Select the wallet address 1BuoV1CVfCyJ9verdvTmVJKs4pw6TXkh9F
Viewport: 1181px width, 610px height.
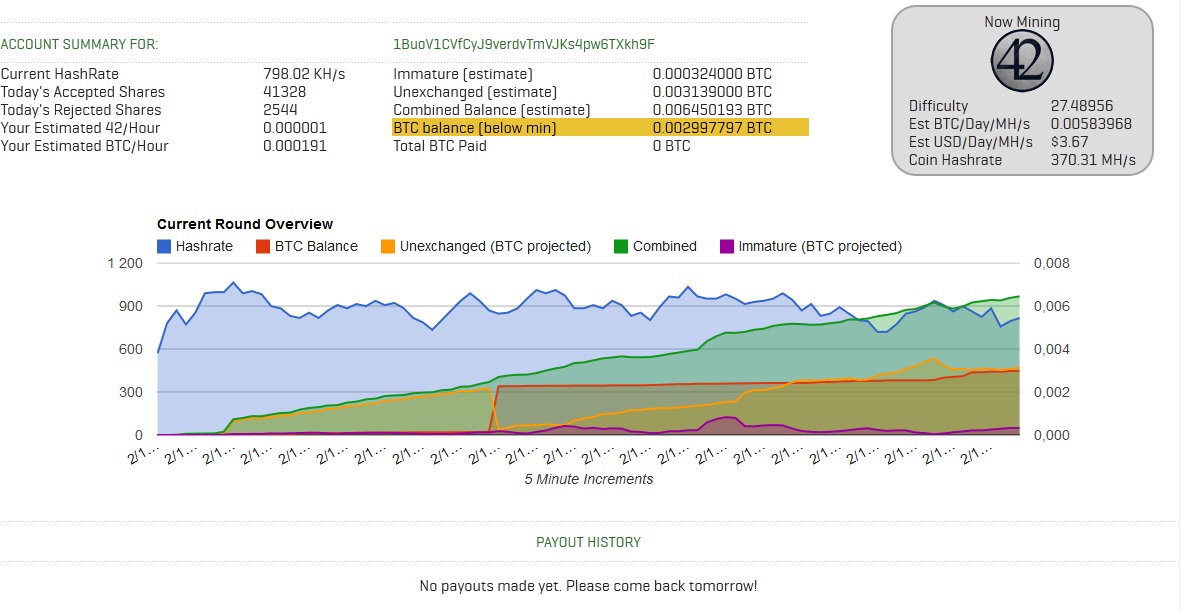tap(524, 44)
